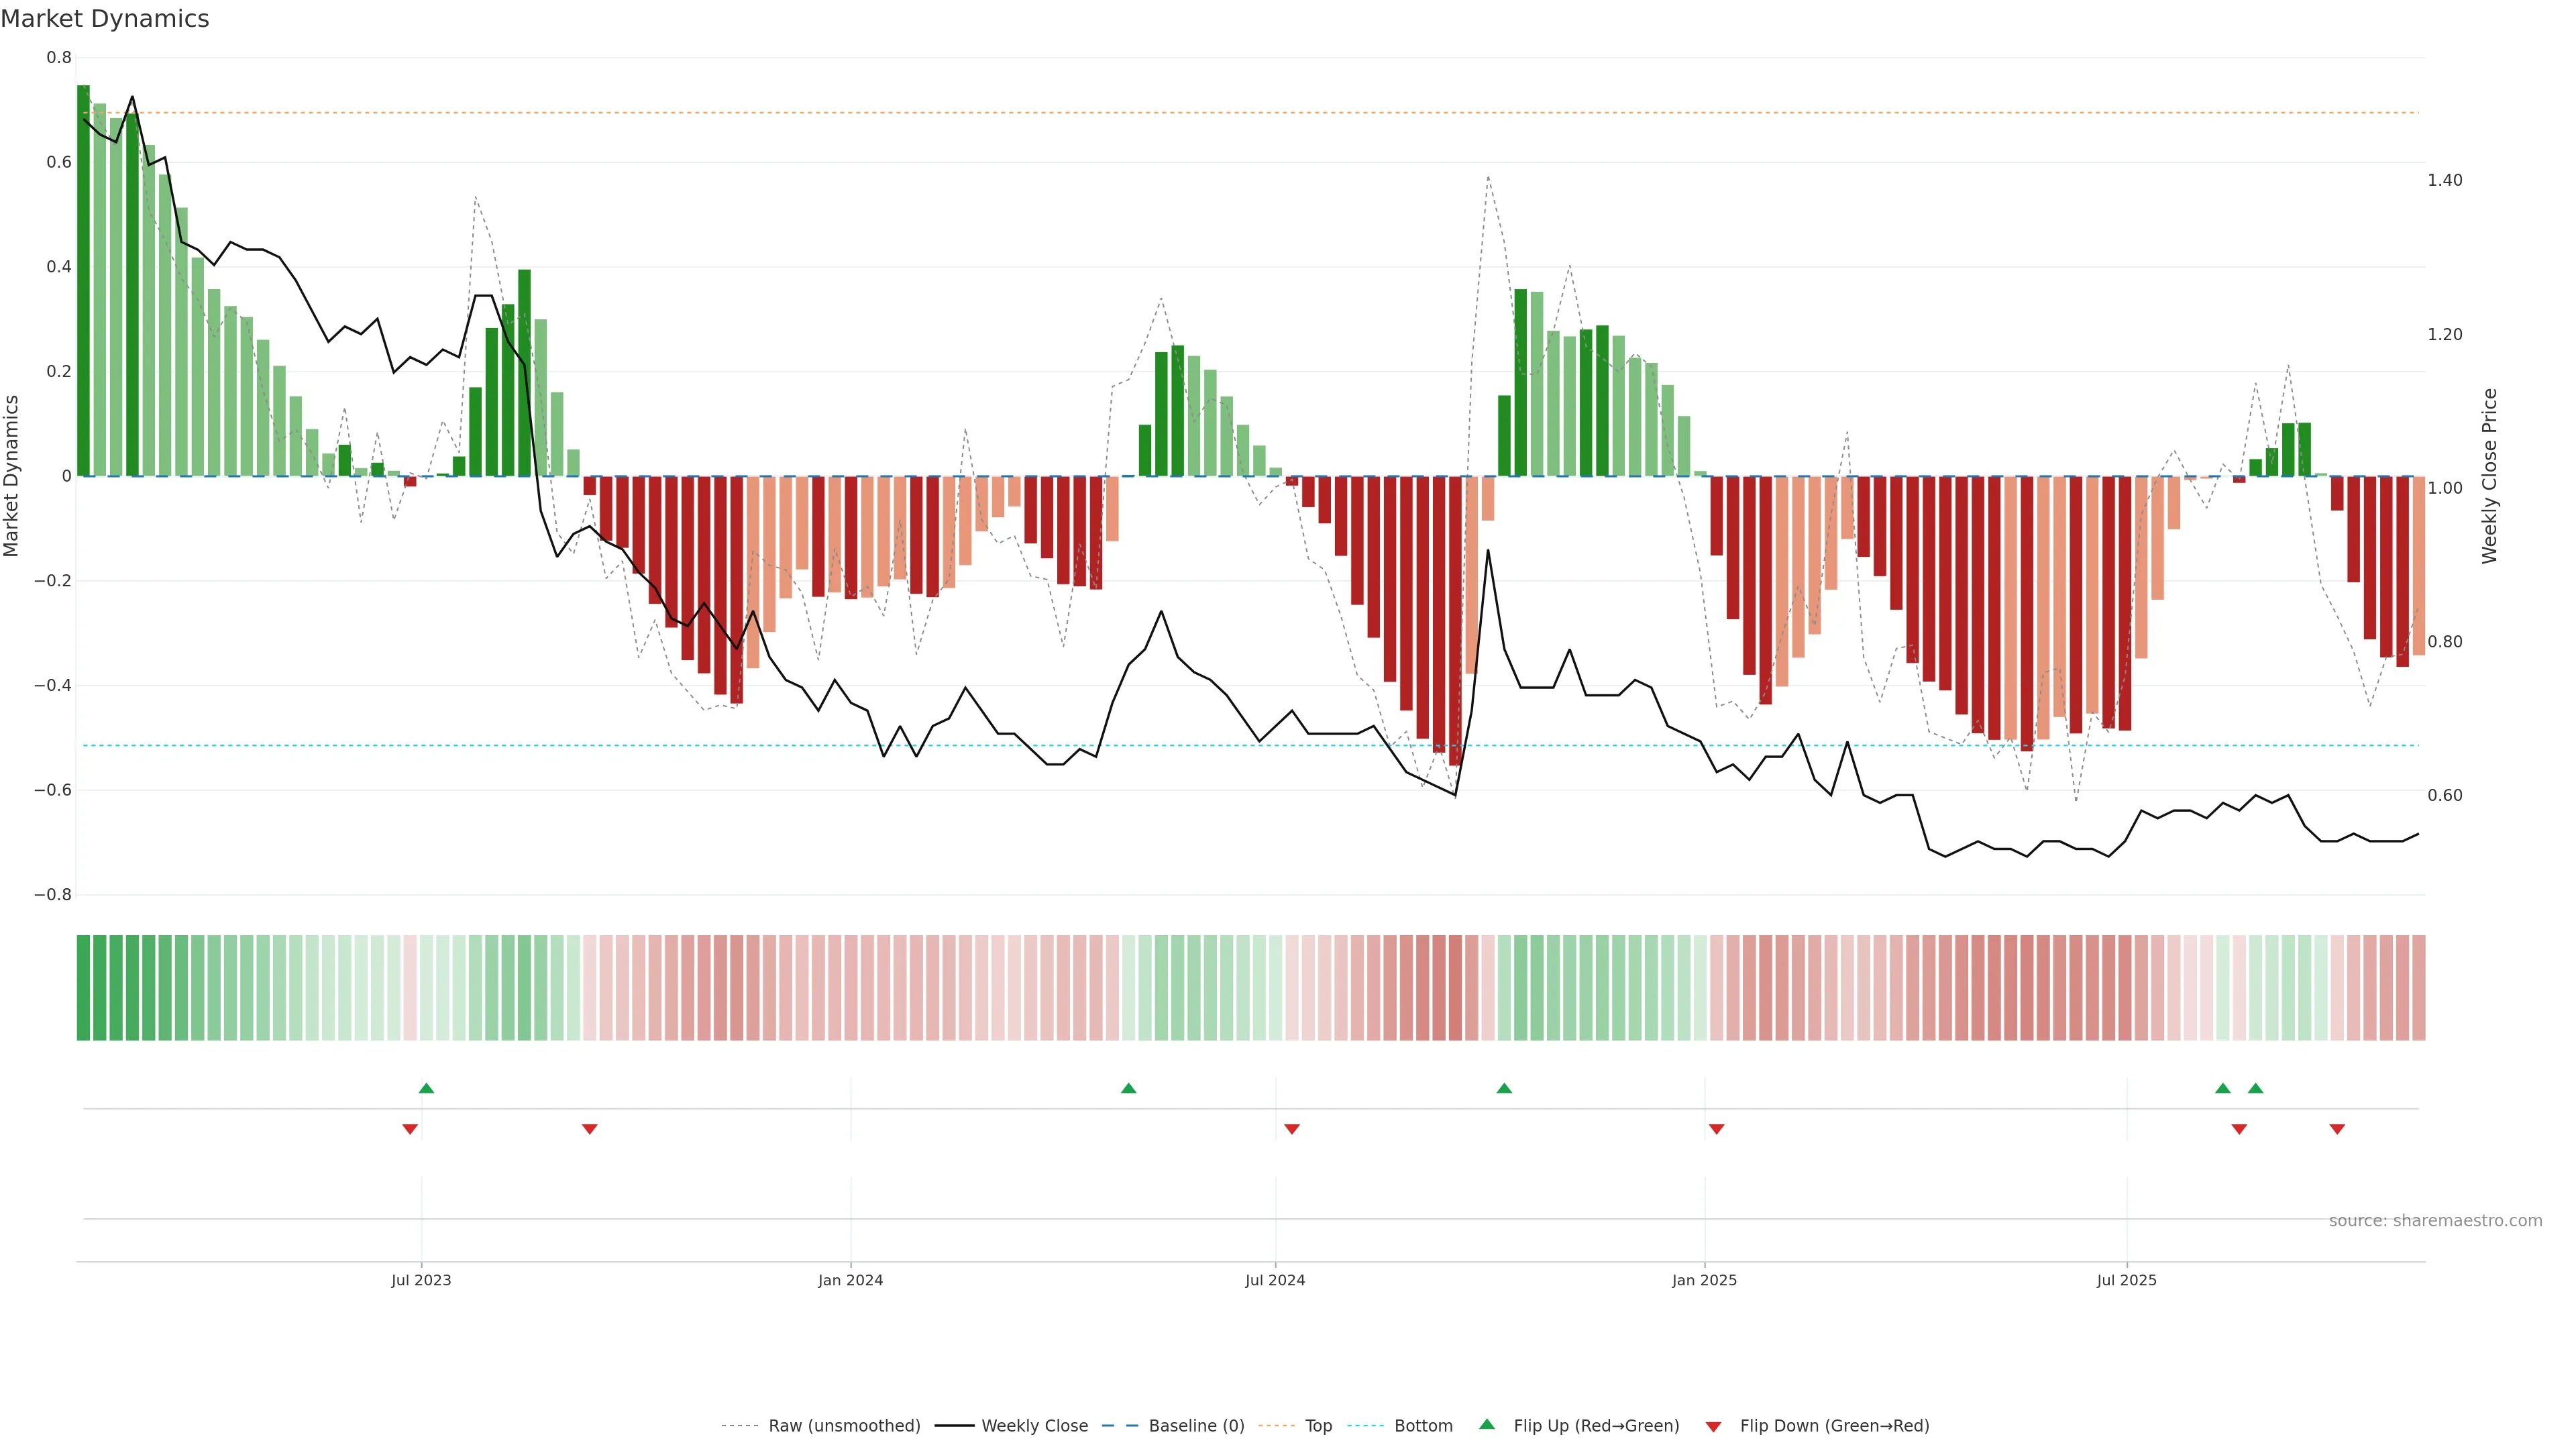Click the green flip-up triangle before Jul 2024

[x=1128, y=1088]
